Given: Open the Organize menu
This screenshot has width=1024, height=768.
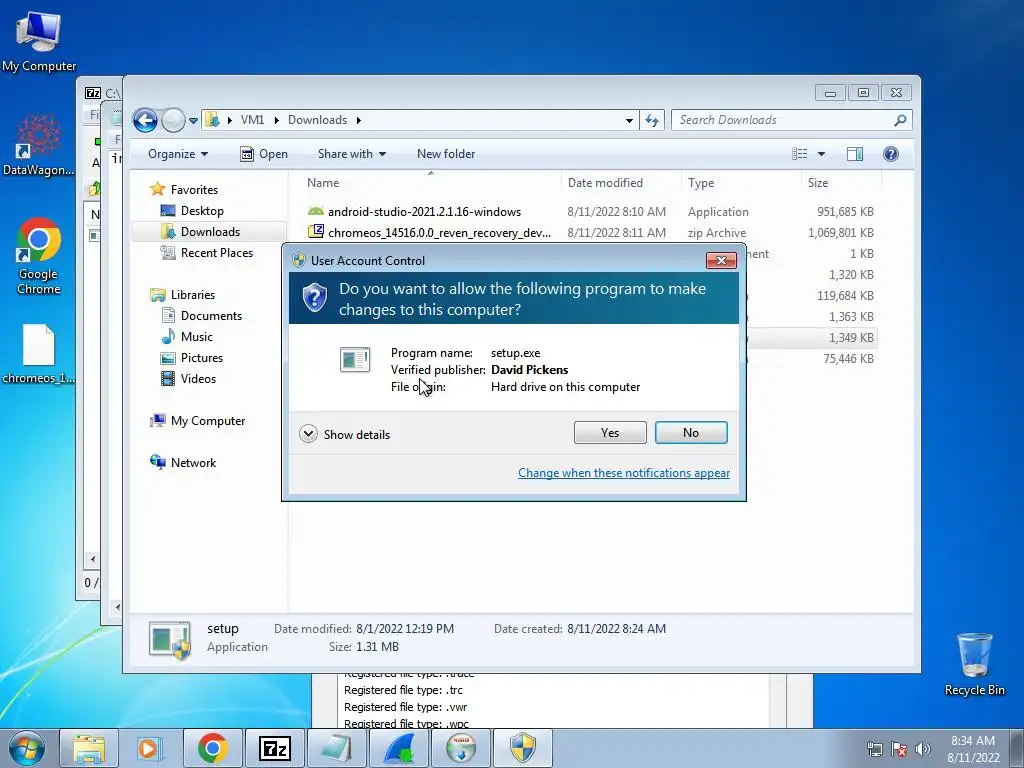Looking at the screenshot, I should pyautogui.click(x=178, y=154).
